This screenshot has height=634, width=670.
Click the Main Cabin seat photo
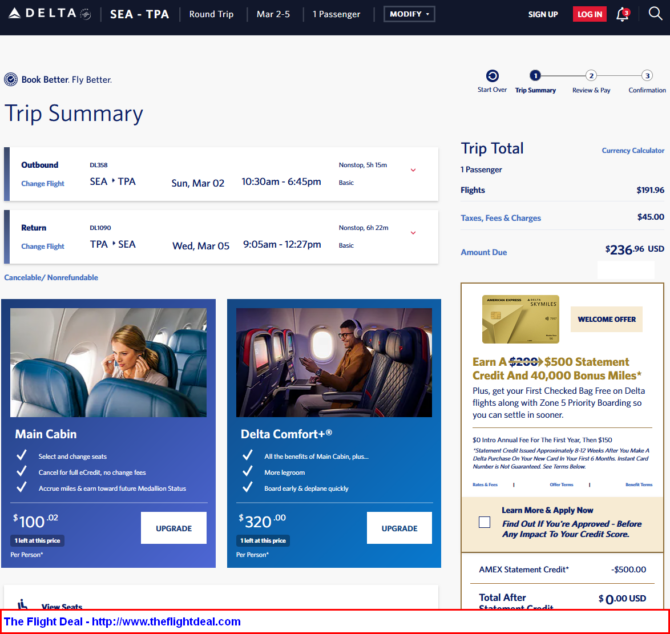click(109, 362)
